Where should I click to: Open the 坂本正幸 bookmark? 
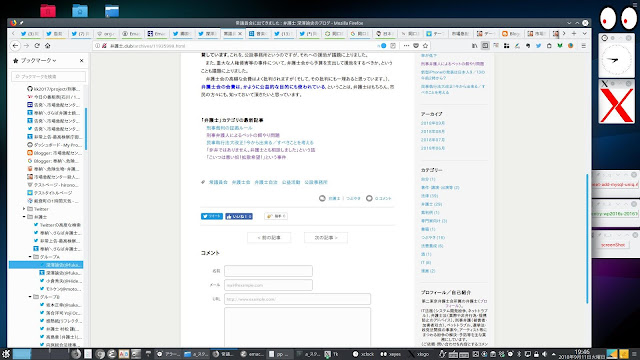tap(60, 305)
